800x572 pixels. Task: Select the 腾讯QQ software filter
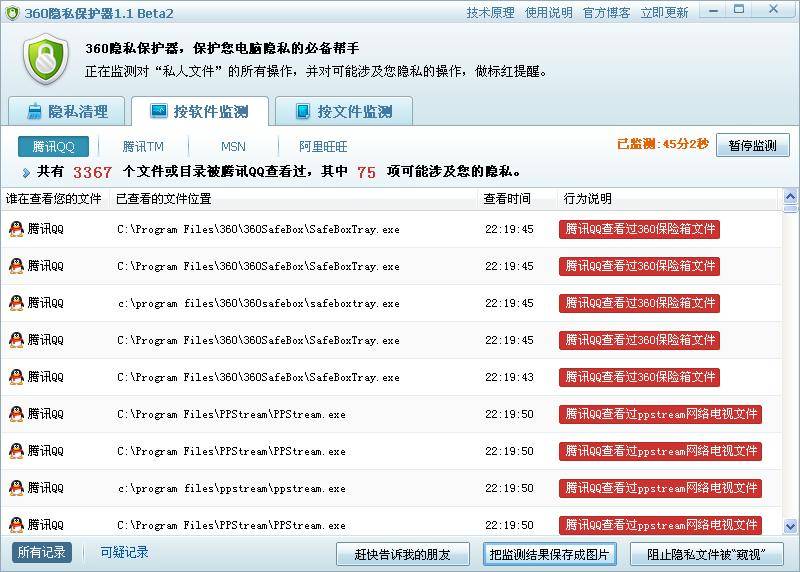click(53, 146)
